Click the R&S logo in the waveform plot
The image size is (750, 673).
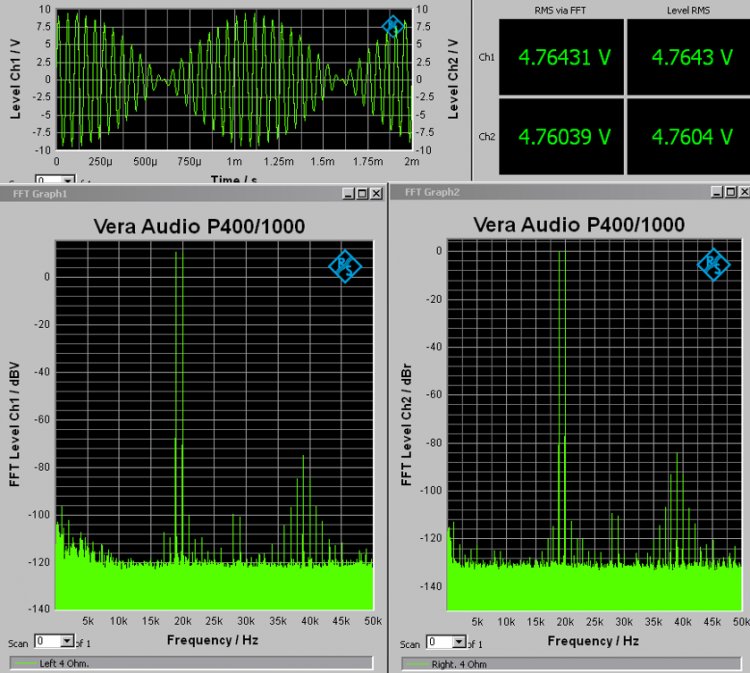(393, 26)
